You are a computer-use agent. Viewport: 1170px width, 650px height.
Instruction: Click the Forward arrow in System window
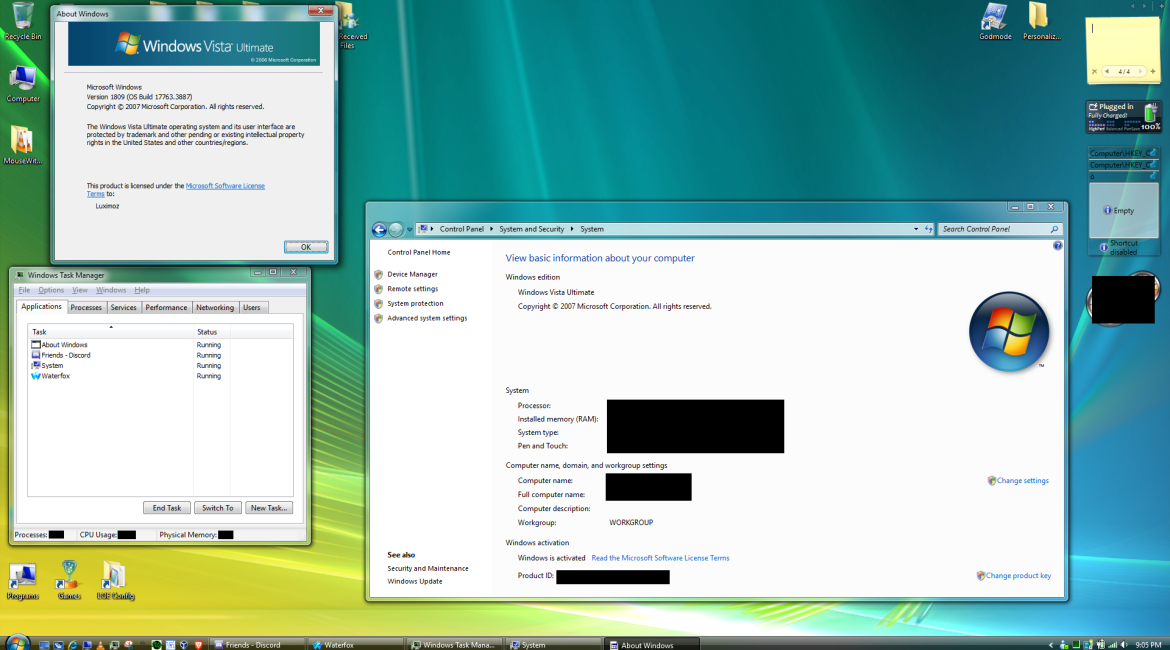click(396, 229)
